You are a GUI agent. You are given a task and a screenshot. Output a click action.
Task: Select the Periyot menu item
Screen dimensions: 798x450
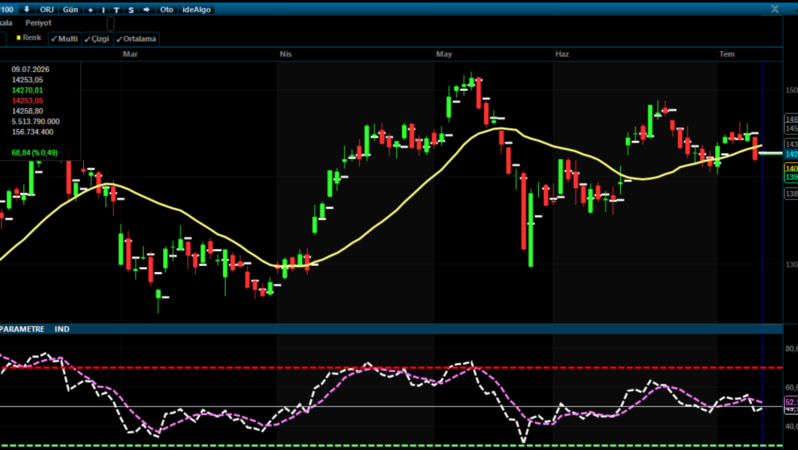click(x=39, y=23)
